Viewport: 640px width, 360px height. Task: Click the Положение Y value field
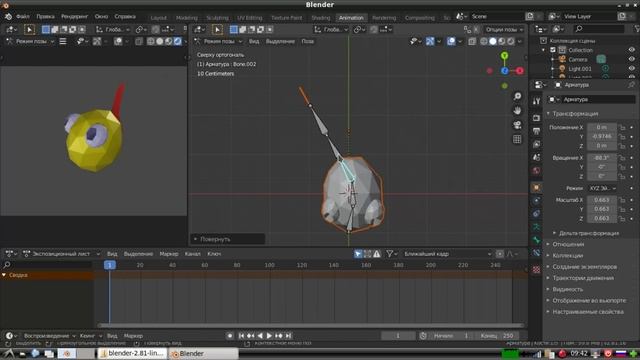(x=602, y=136)
